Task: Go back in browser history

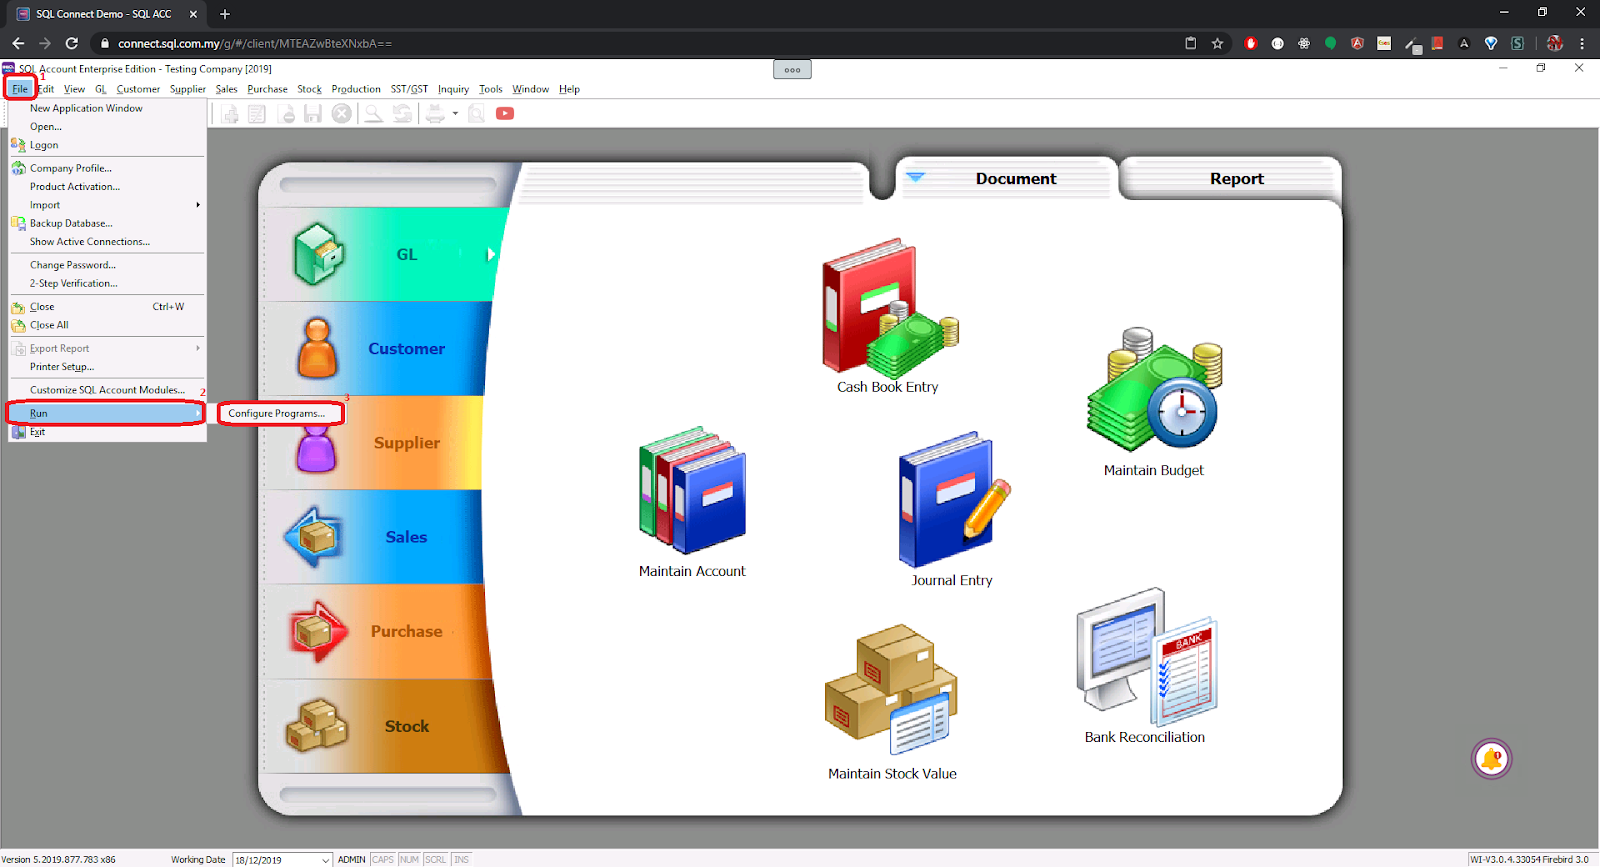Action: [18, 43]
